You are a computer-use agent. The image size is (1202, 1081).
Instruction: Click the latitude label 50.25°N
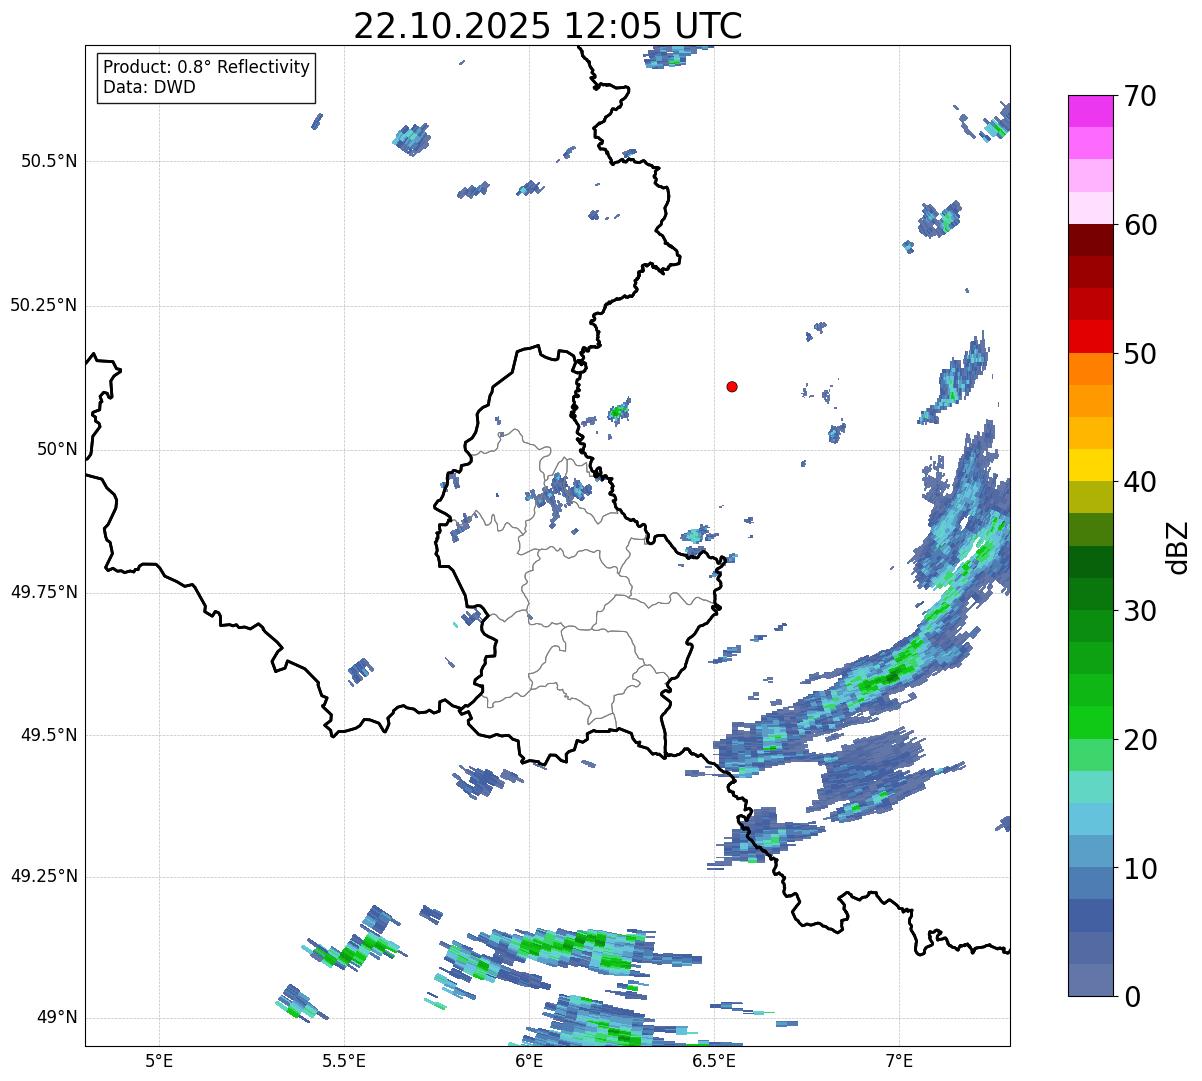click(44, 305)
